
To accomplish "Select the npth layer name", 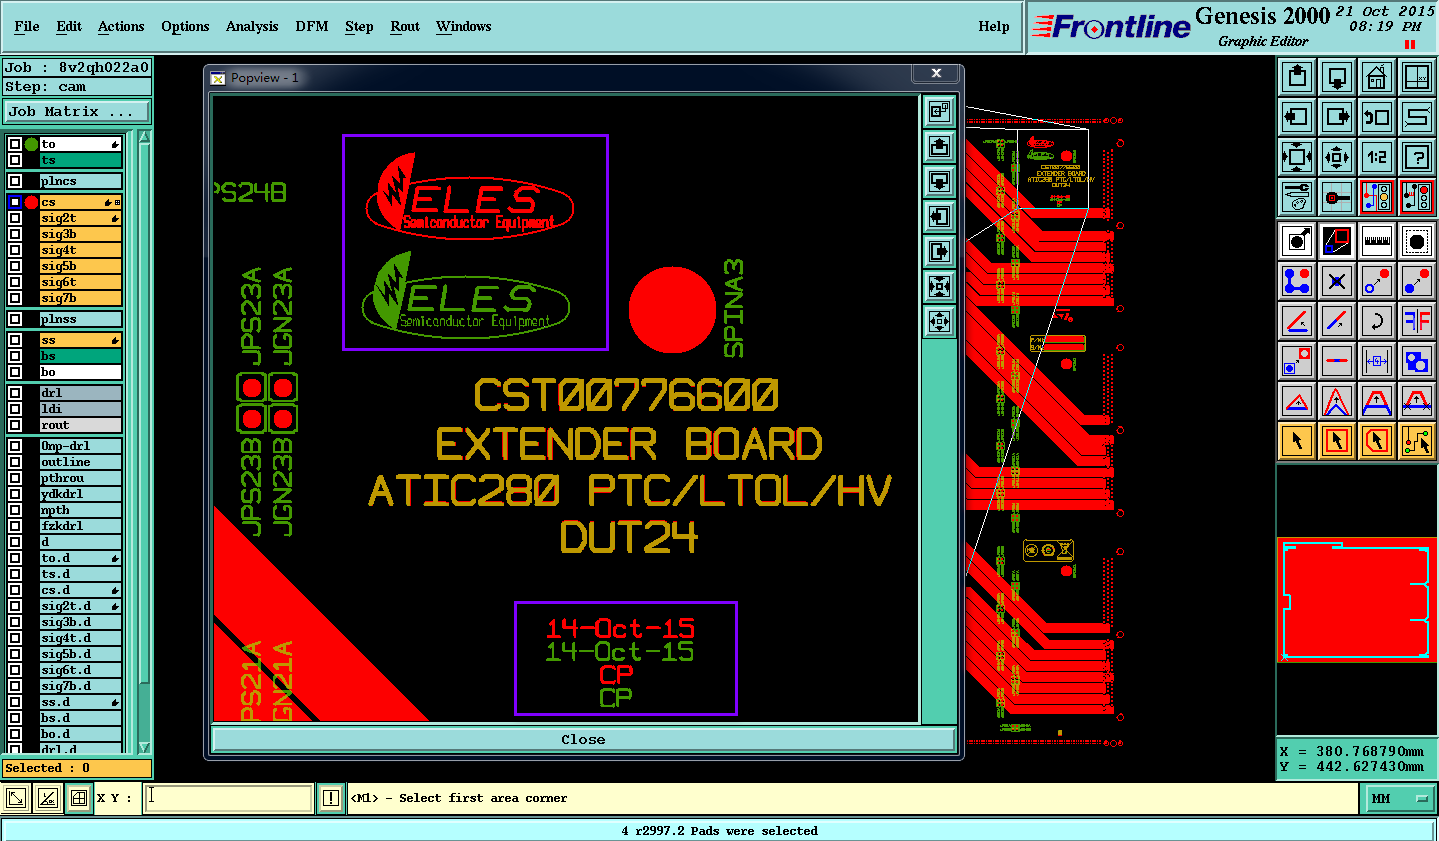I will pos(81,510).
